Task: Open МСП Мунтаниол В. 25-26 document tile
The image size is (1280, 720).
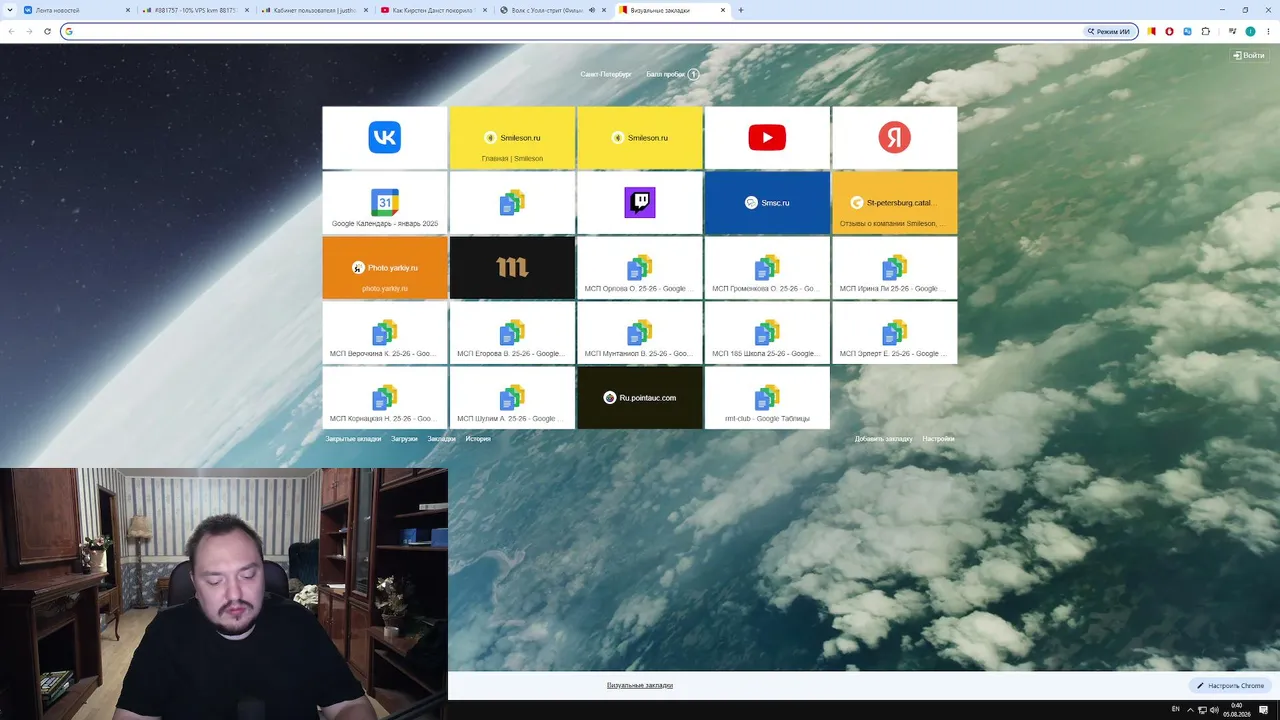Action: pos(640,333)
